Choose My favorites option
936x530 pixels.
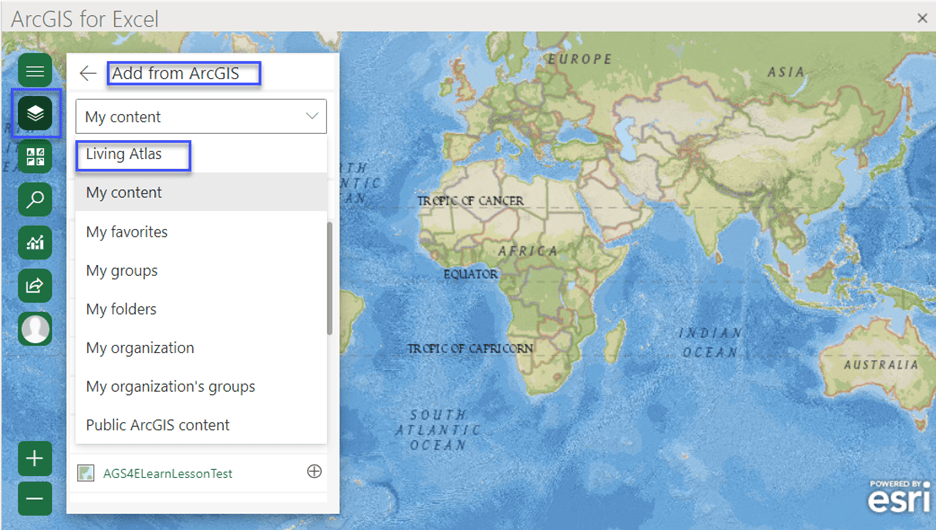coord(127,232)
